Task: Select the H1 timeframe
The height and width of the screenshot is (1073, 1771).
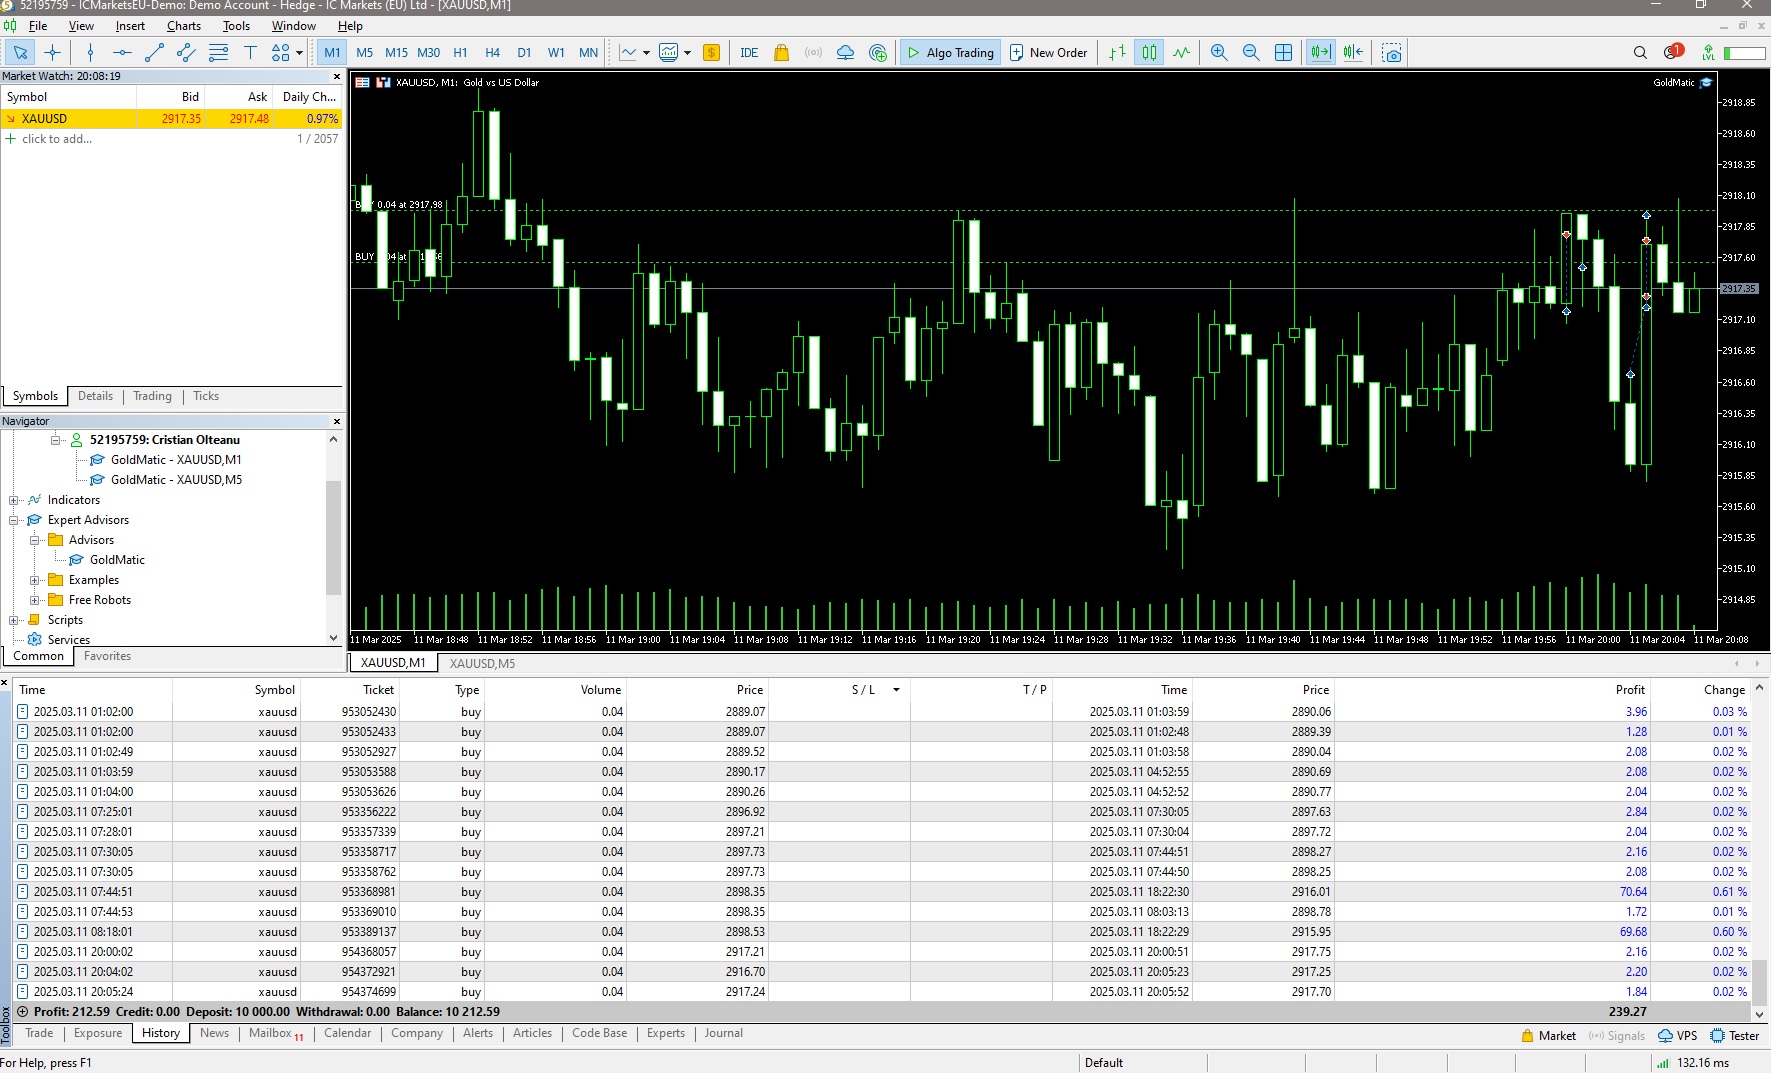Action: pos(460,53)
